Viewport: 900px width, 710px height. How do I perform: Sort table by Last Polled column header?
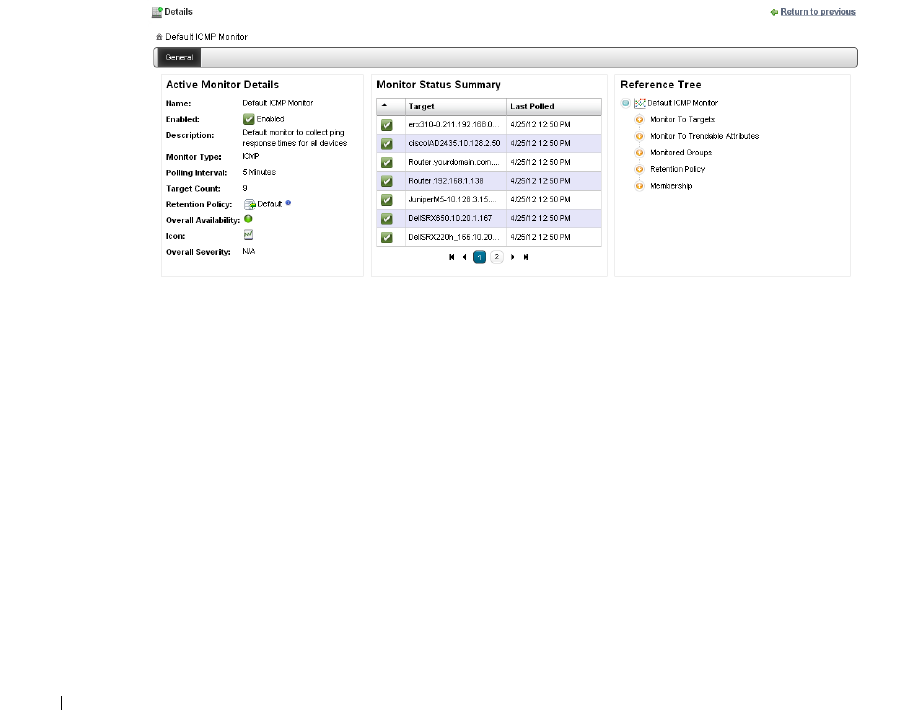554,107
